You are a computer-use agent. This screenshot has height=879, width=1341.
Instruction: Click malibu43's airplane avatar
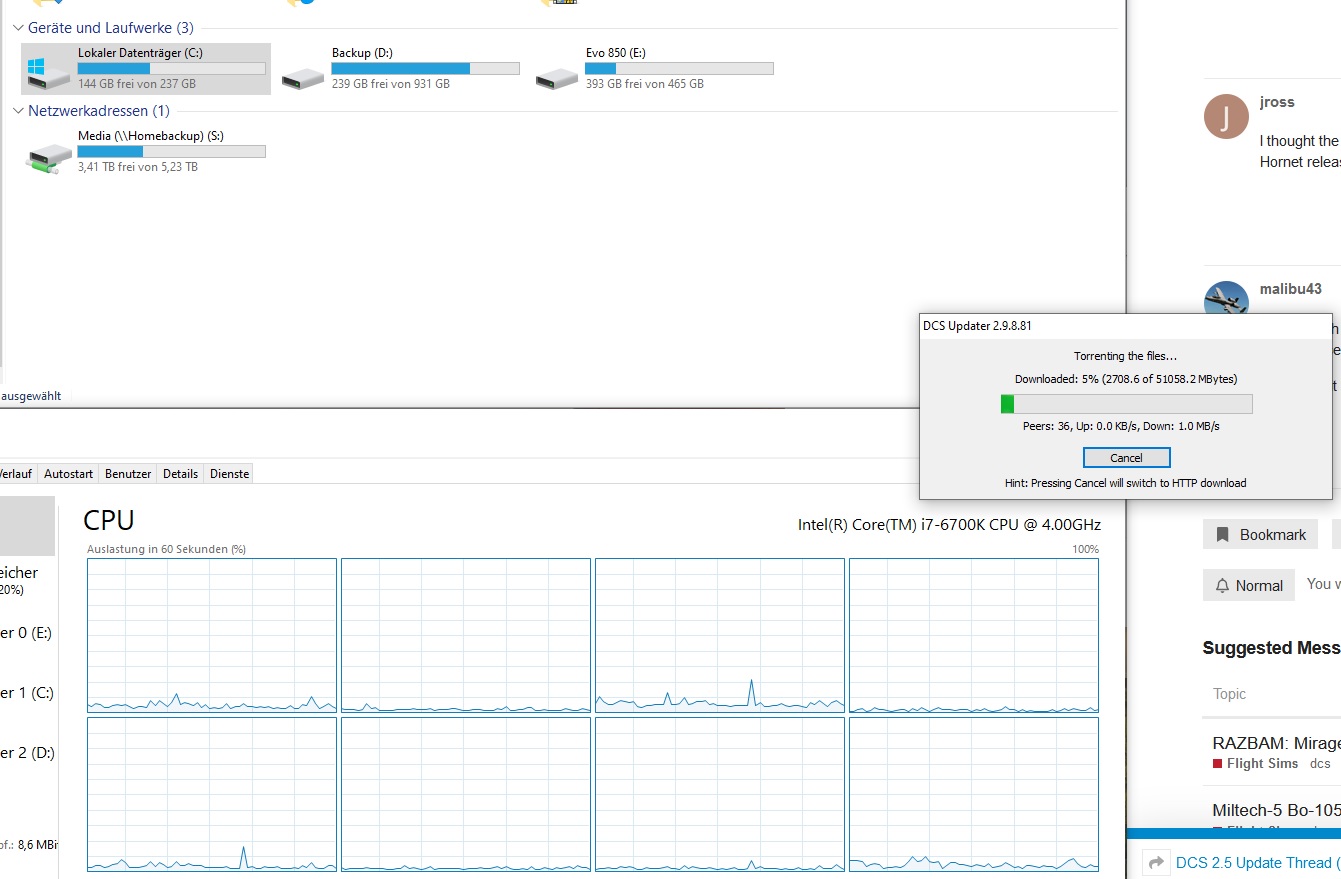click(x=1226, y=301)
